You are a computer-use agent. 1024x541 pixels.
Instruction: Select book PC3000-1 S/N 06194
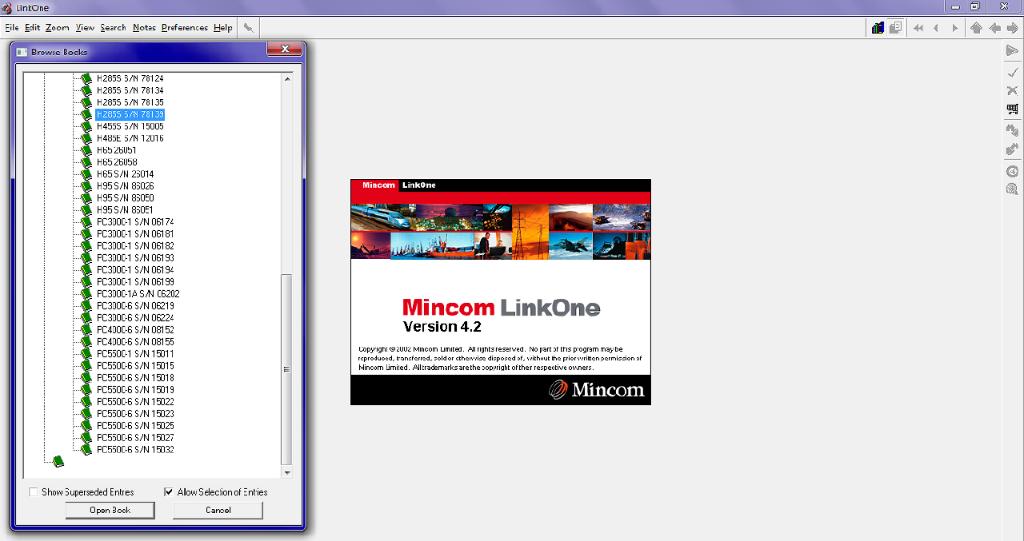point(135,270)
